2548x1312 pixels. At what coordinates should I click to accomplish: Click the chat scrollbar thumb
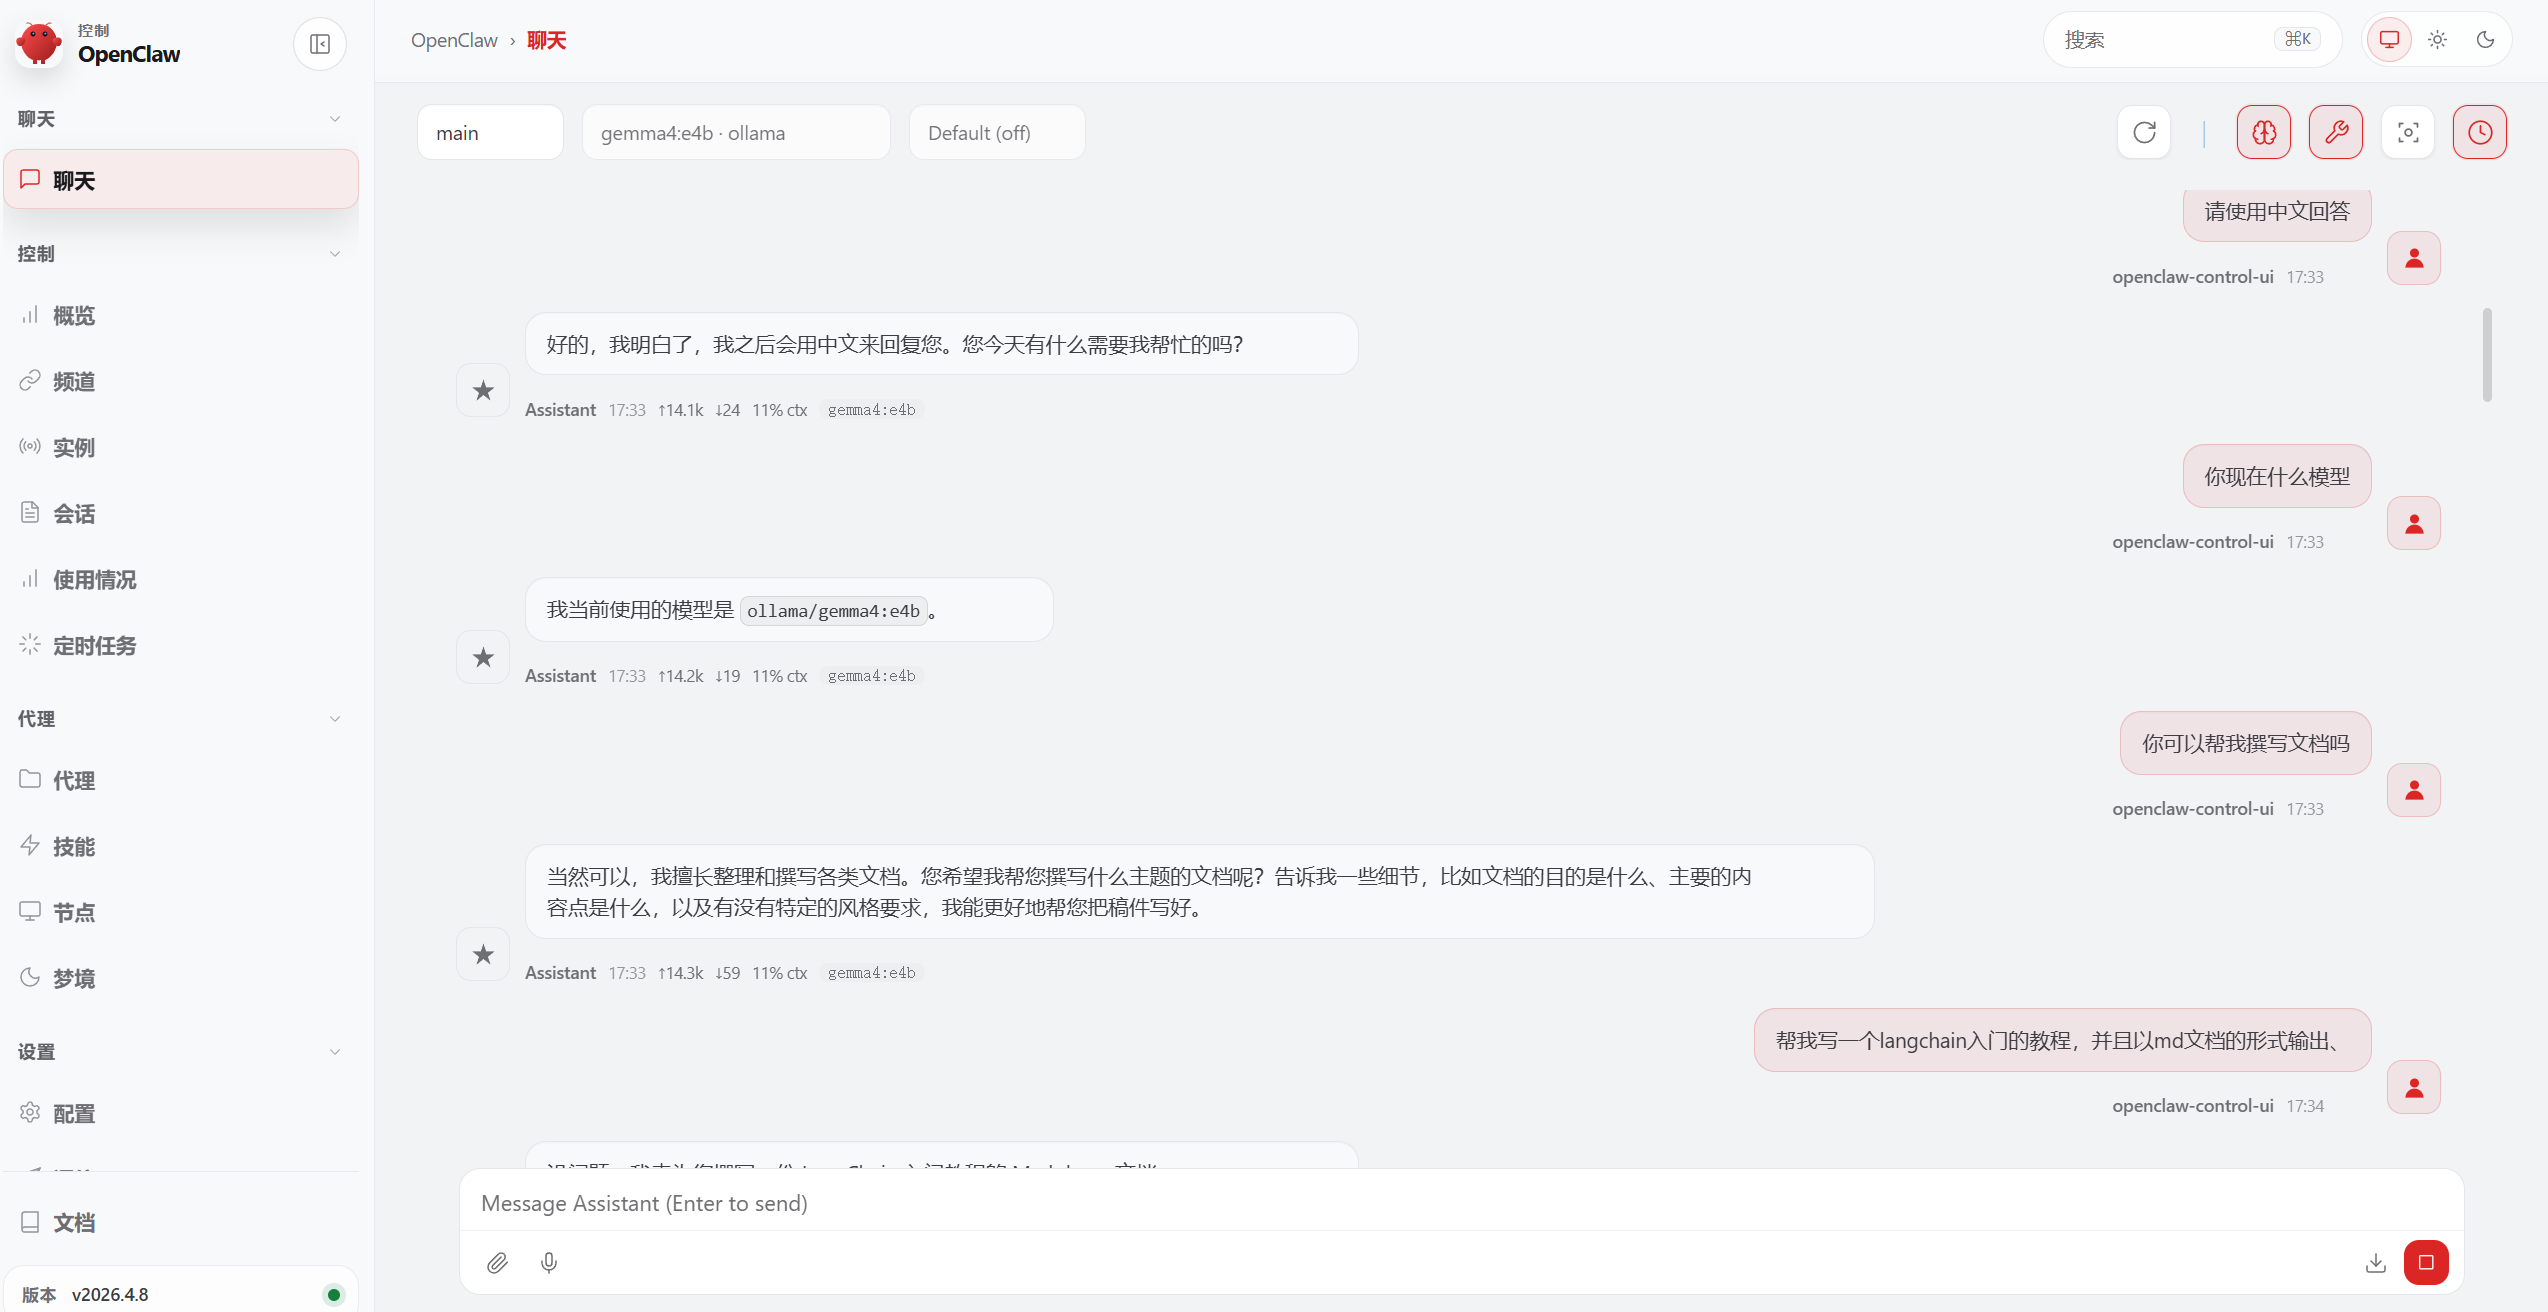2486,355
